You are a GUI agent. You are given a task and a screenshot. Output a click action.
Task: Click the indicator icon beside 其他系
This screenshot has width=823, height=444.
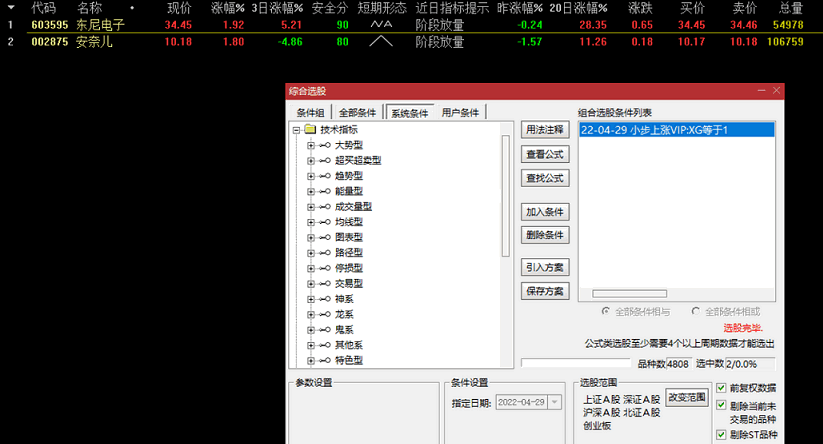(x=325, y=345)
